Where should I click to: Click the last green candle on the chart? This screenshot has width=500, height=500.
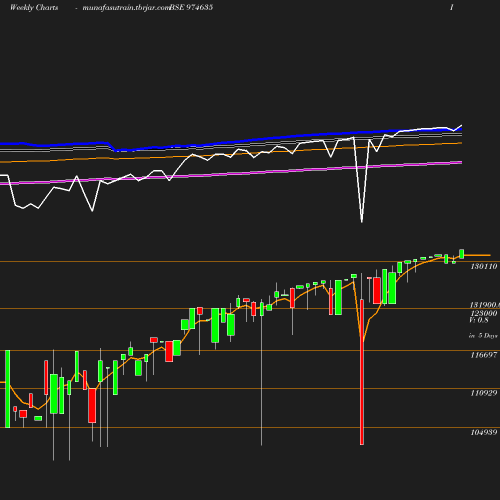(x=462, y=254)
